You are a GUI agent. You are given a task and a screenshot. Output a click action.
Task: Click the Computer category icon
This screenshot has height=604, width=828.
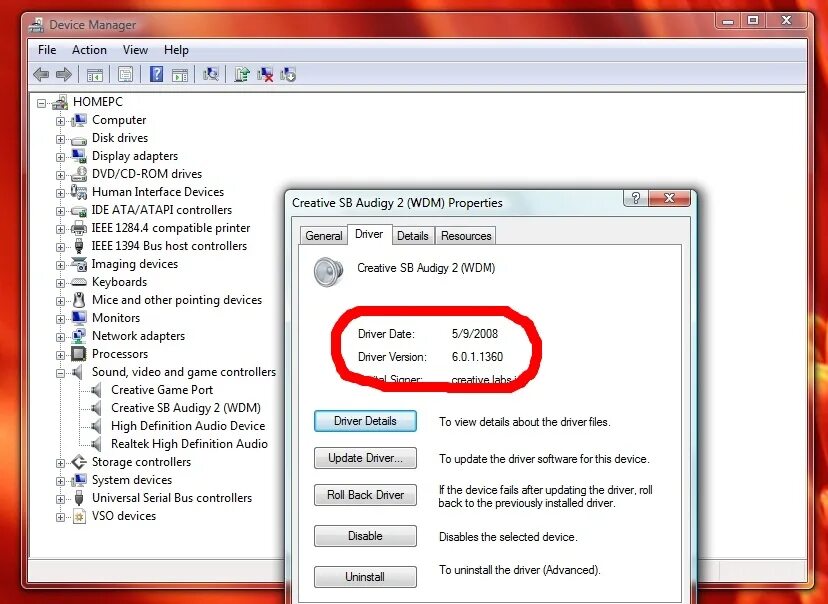tap(79, 120)
